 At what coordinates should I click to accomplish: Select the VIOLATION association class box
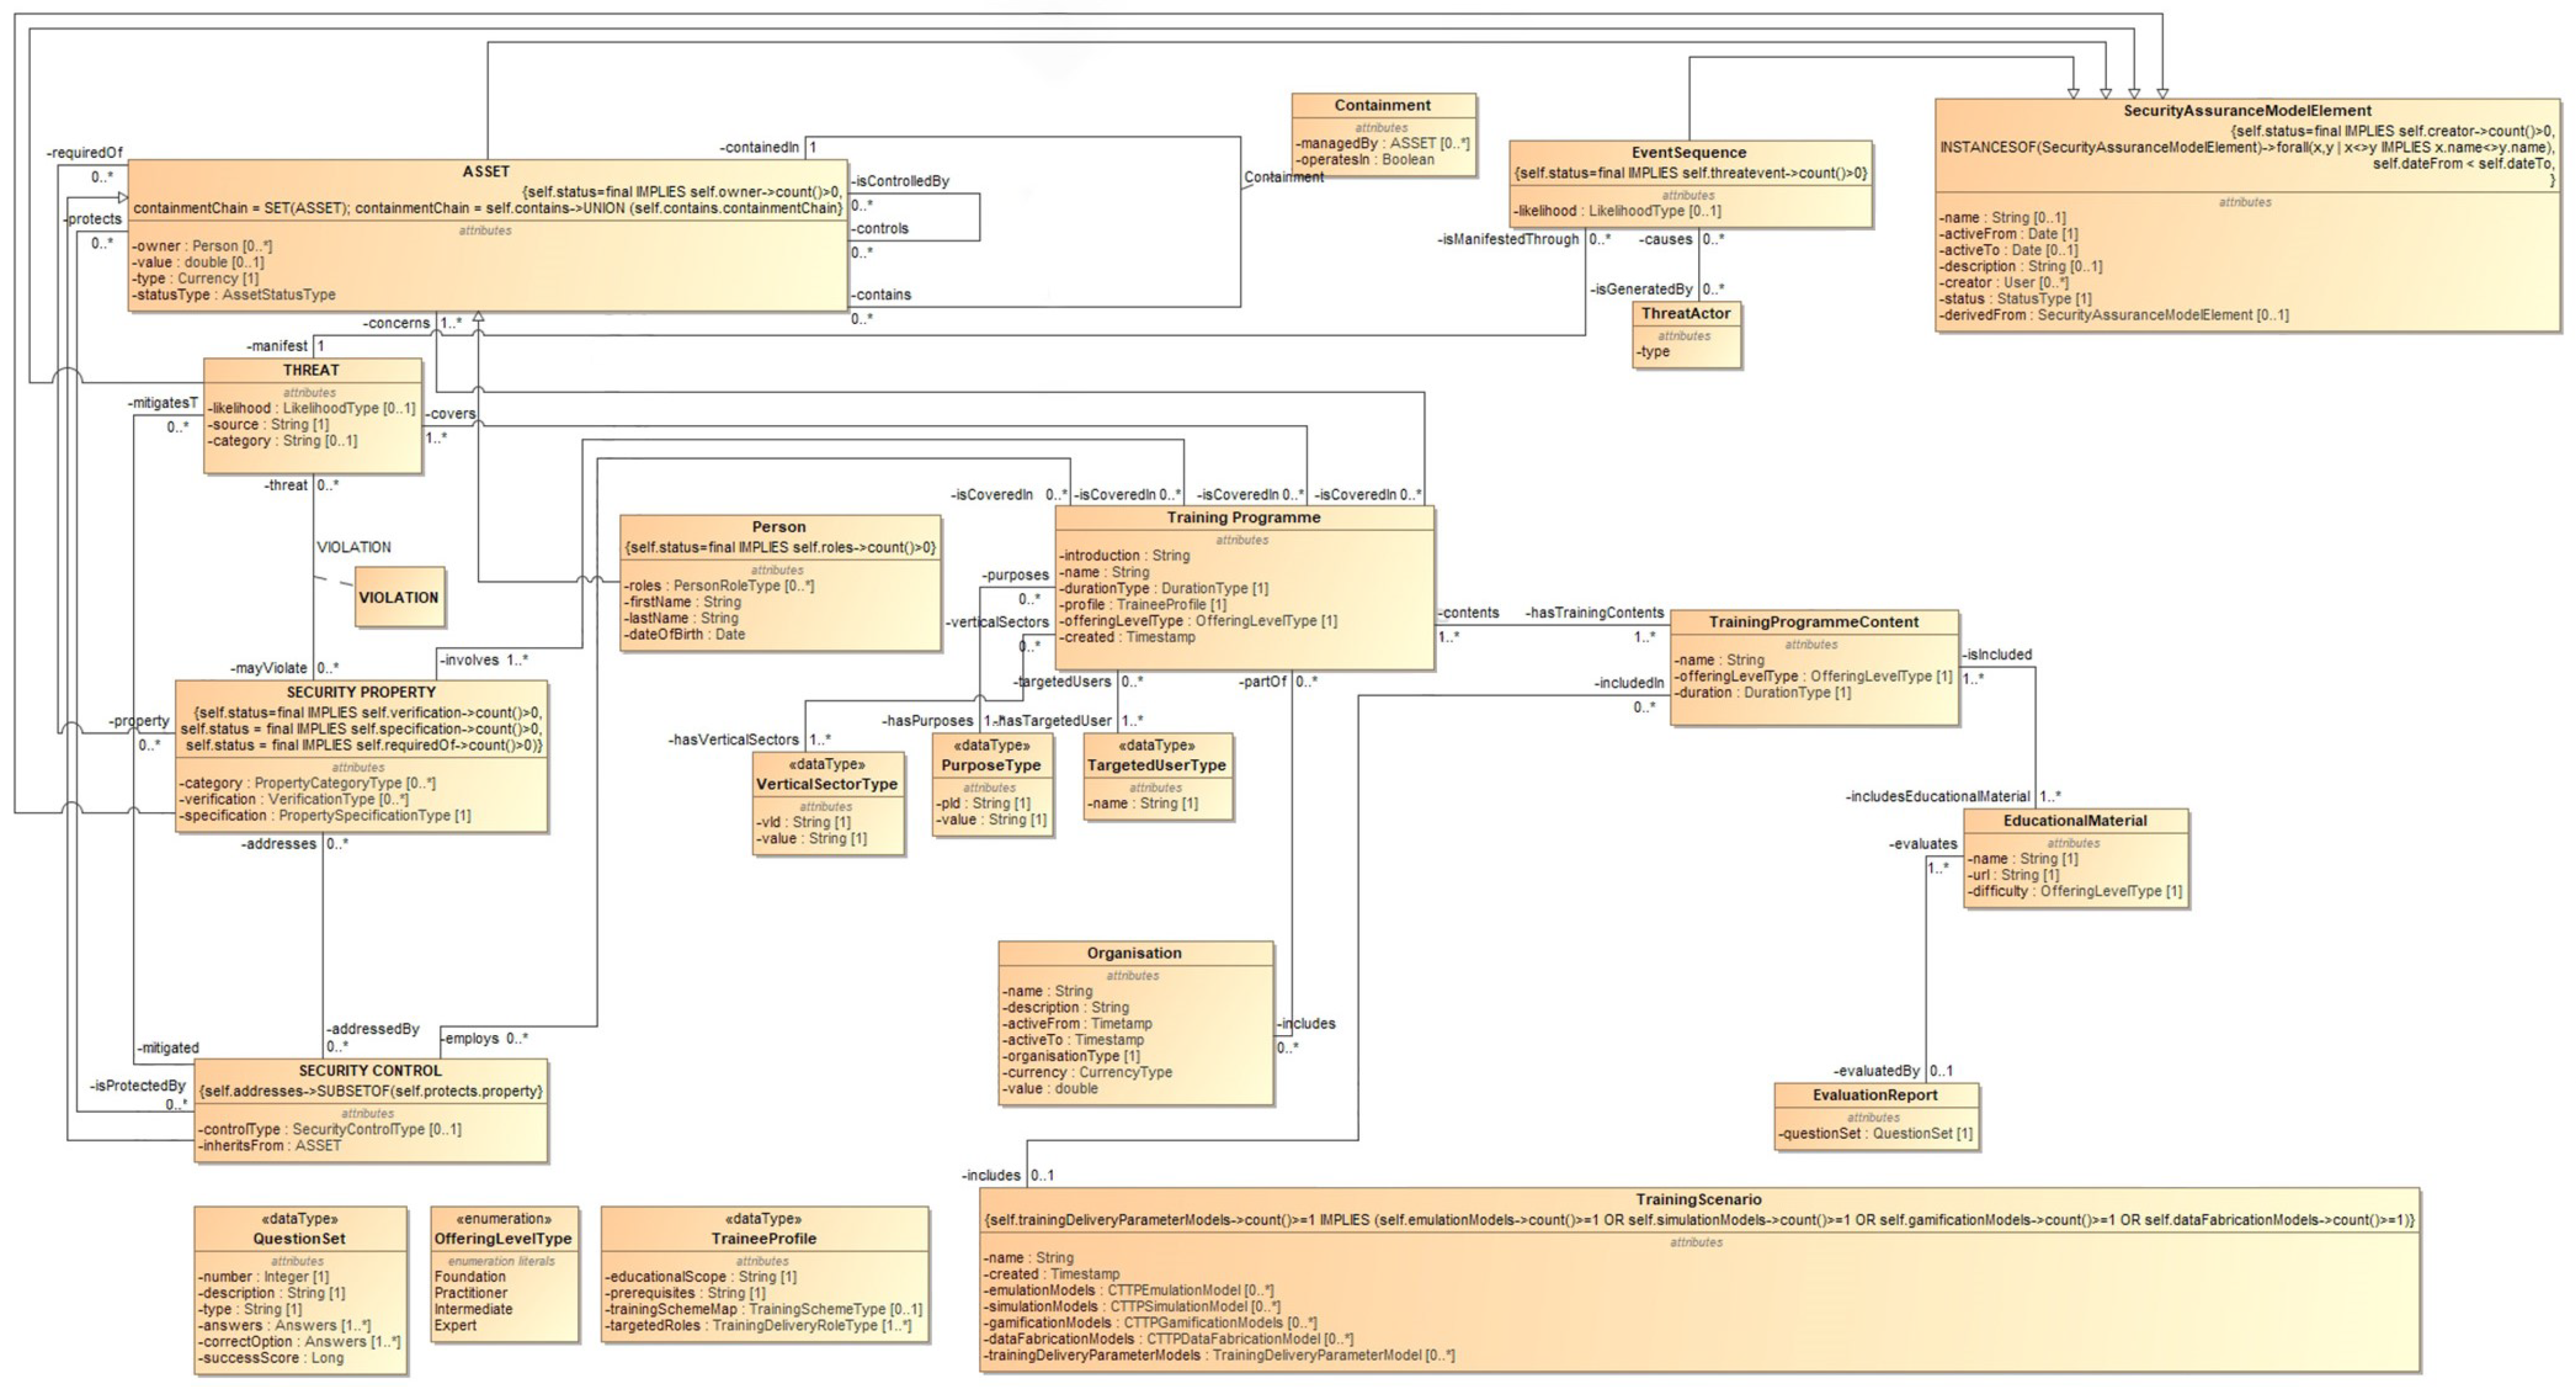pos(399,597)
